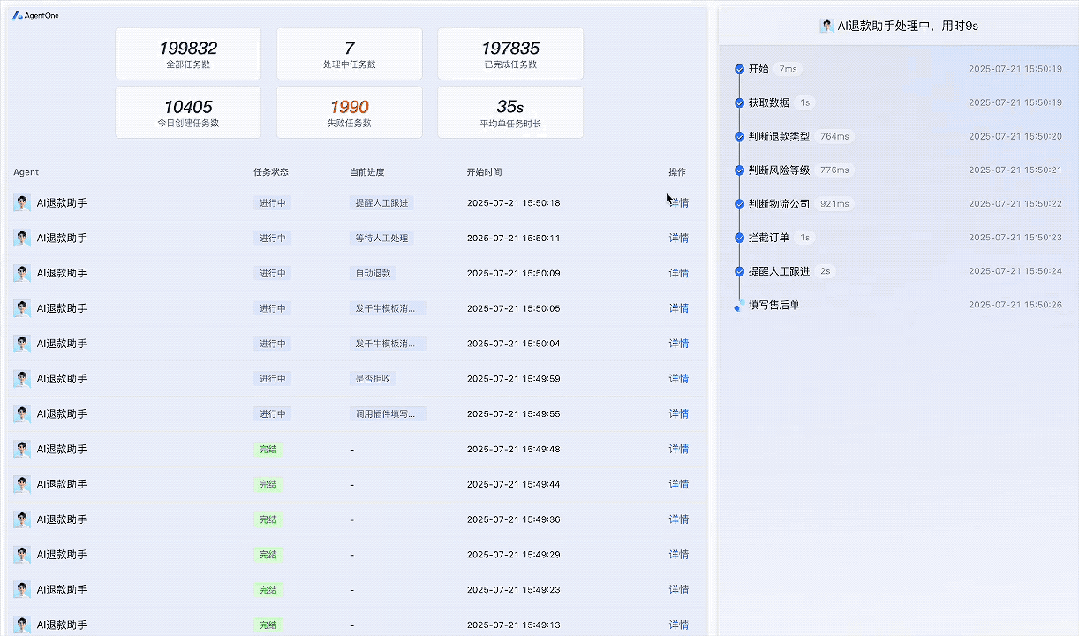
Task: Click the 任务状态 column header
Action: pyautogui.click(x=270, y=172)
